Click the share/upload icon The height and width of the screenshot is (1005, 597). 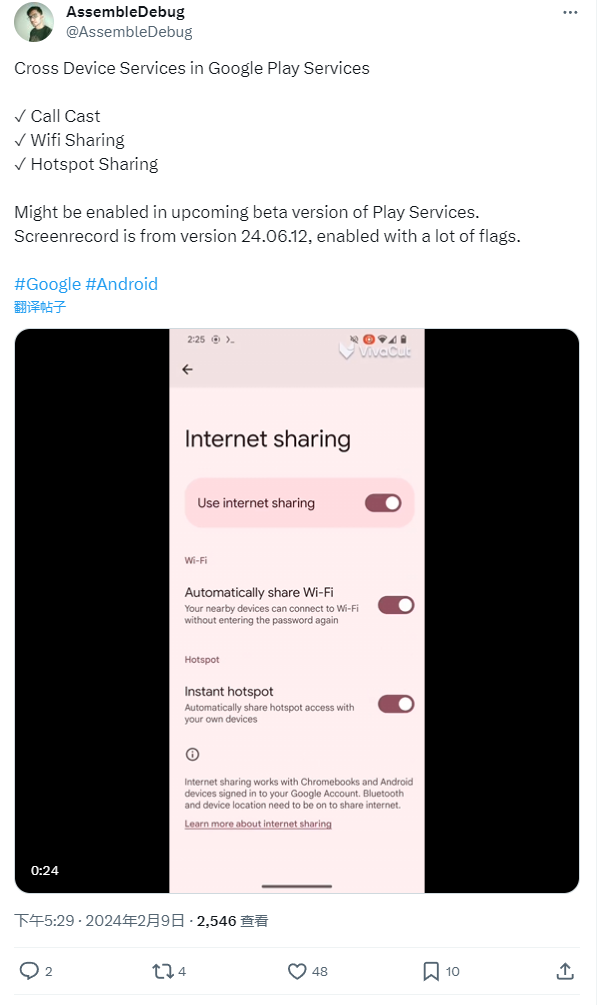tap(564, 971)
